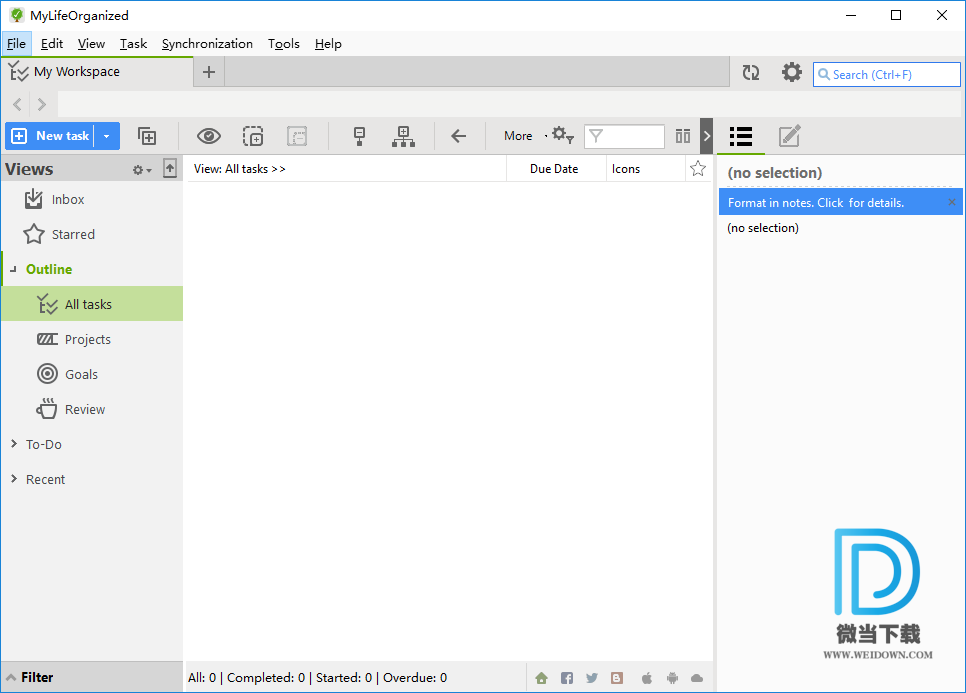Screen dimensions: 966x693
Task: Select the Projects view
Action: click(92, 339)
